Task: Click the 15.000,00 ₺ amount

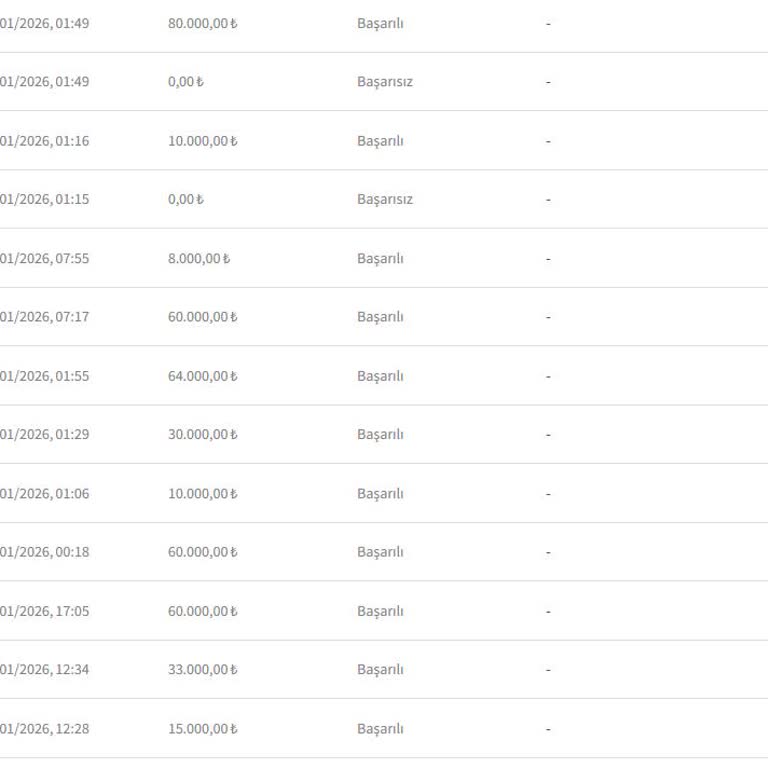Action: 202,729
